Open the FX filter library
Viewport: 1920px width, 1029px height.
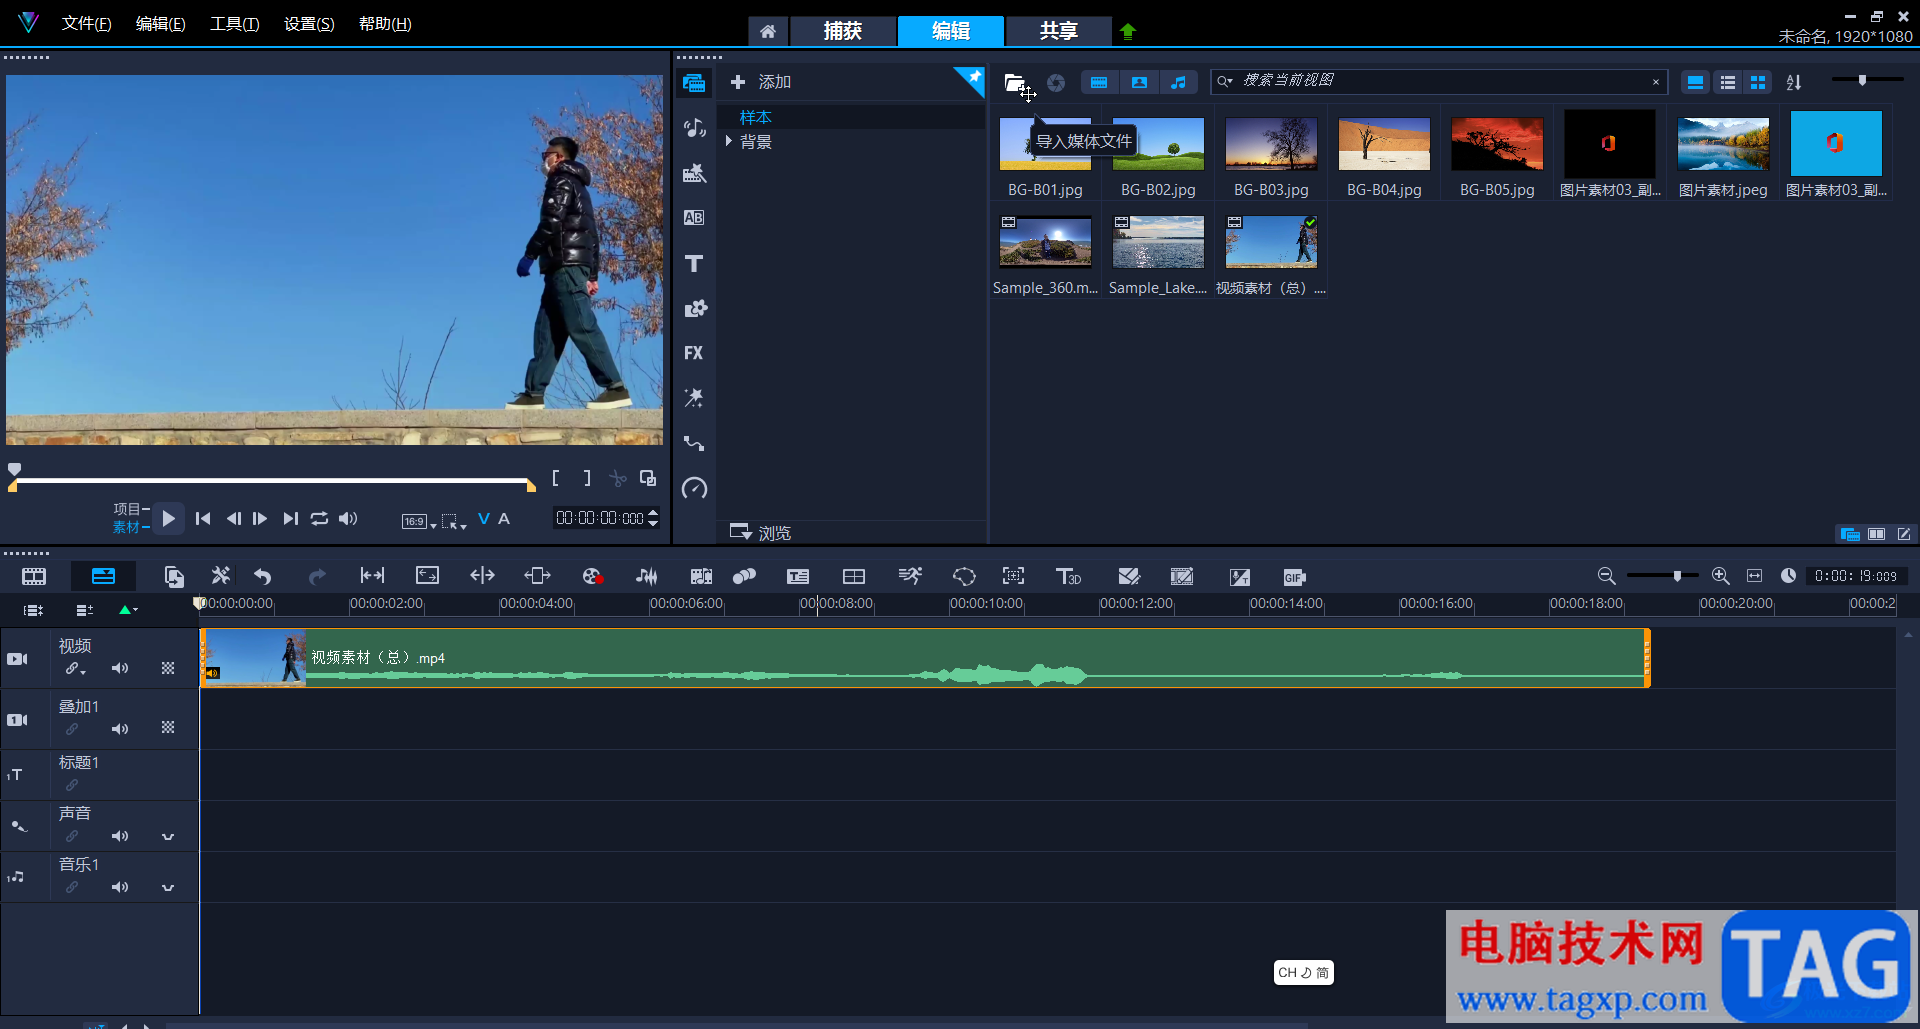pyautogui.click(x=694, y=353)
